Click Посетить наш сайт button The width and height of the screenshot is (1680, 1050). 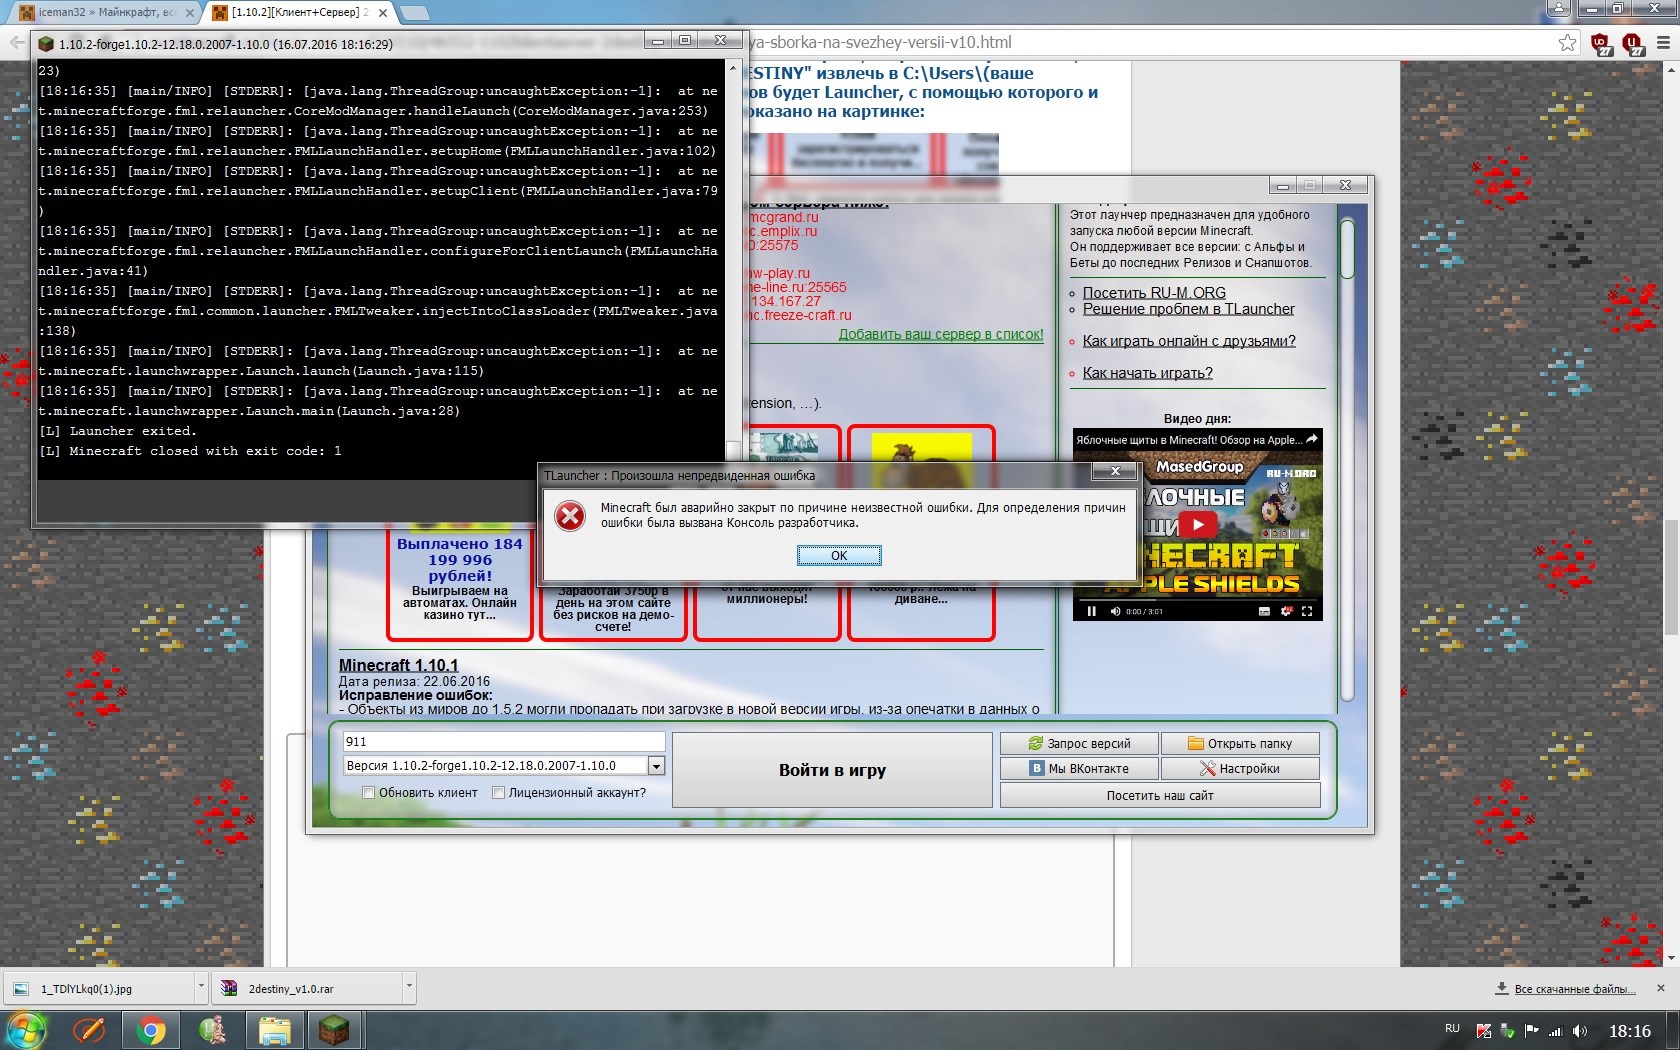click(1160, 796)
